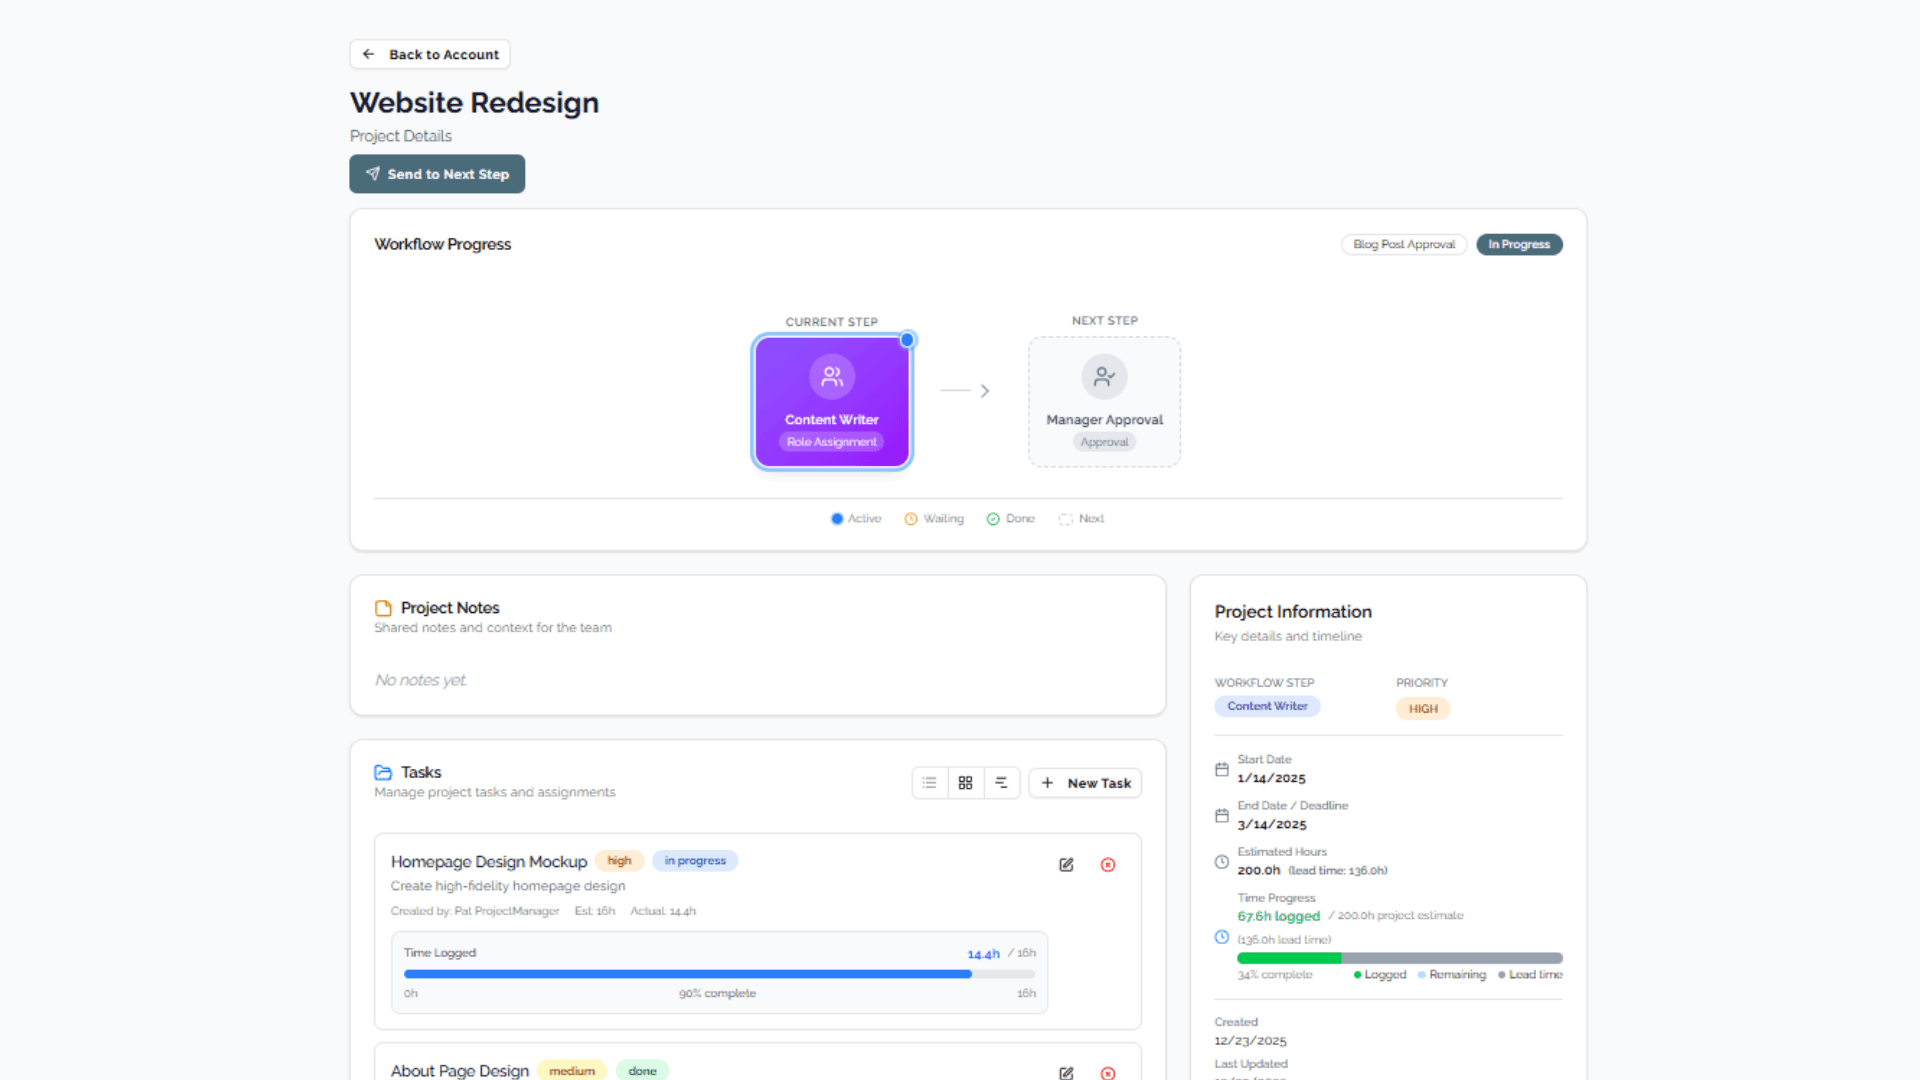Click the HIGH priority badge

point(1422,708)
